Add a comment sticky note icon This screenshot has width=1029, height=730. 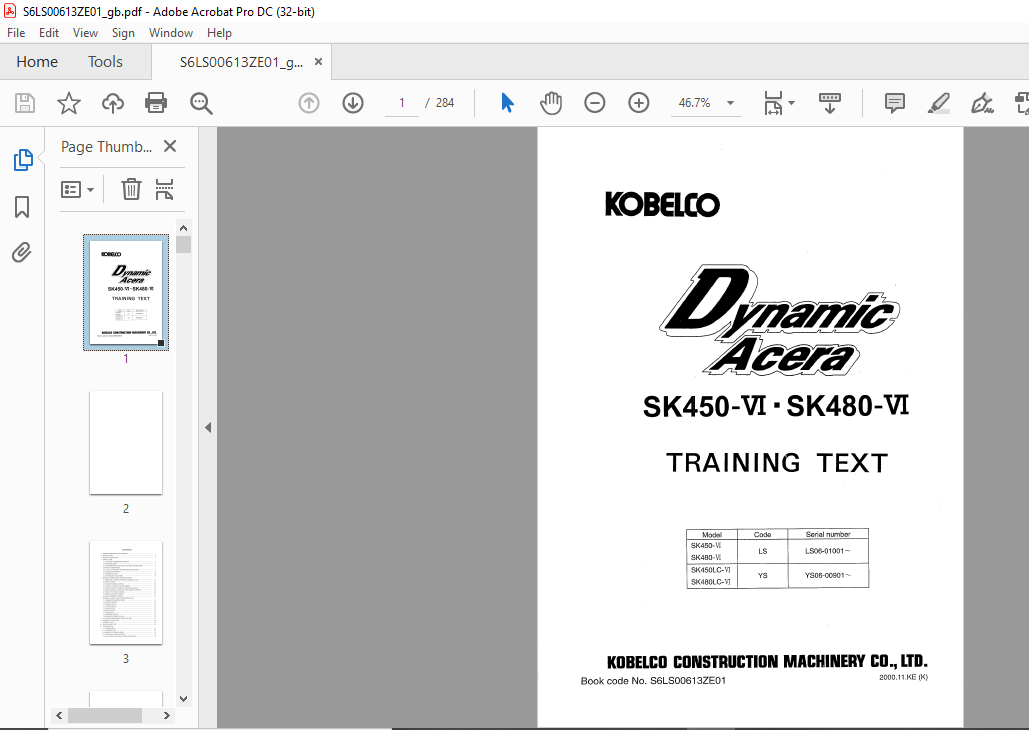(894, 103)
